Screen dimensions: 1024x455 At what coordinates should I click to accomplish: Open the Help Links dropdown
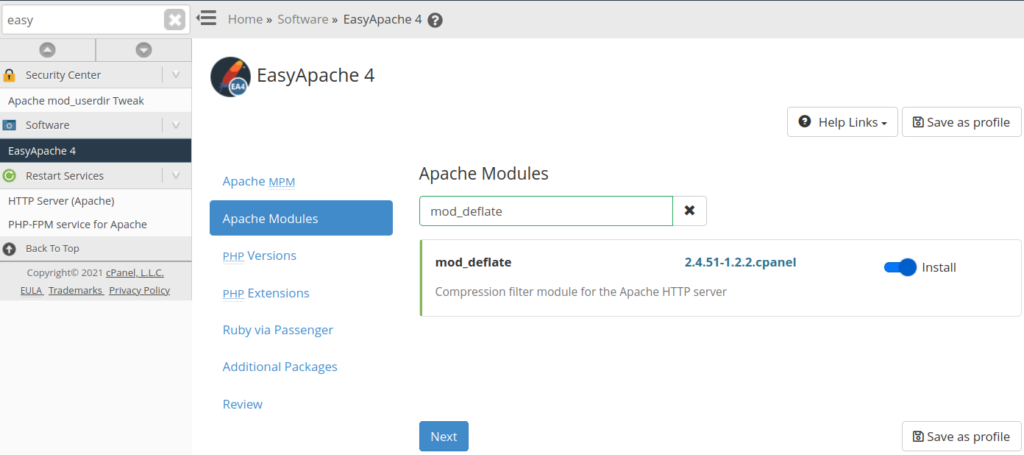(x=842, y=122)
